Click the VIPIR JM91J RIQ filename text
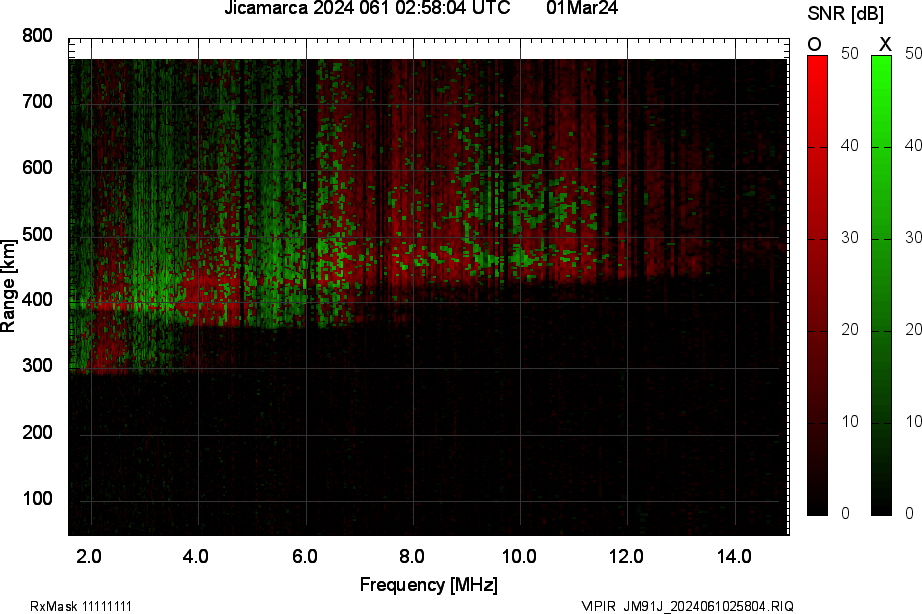Image resolution: width=922 pixels, height=614 pixels. [x=687, y=606]
